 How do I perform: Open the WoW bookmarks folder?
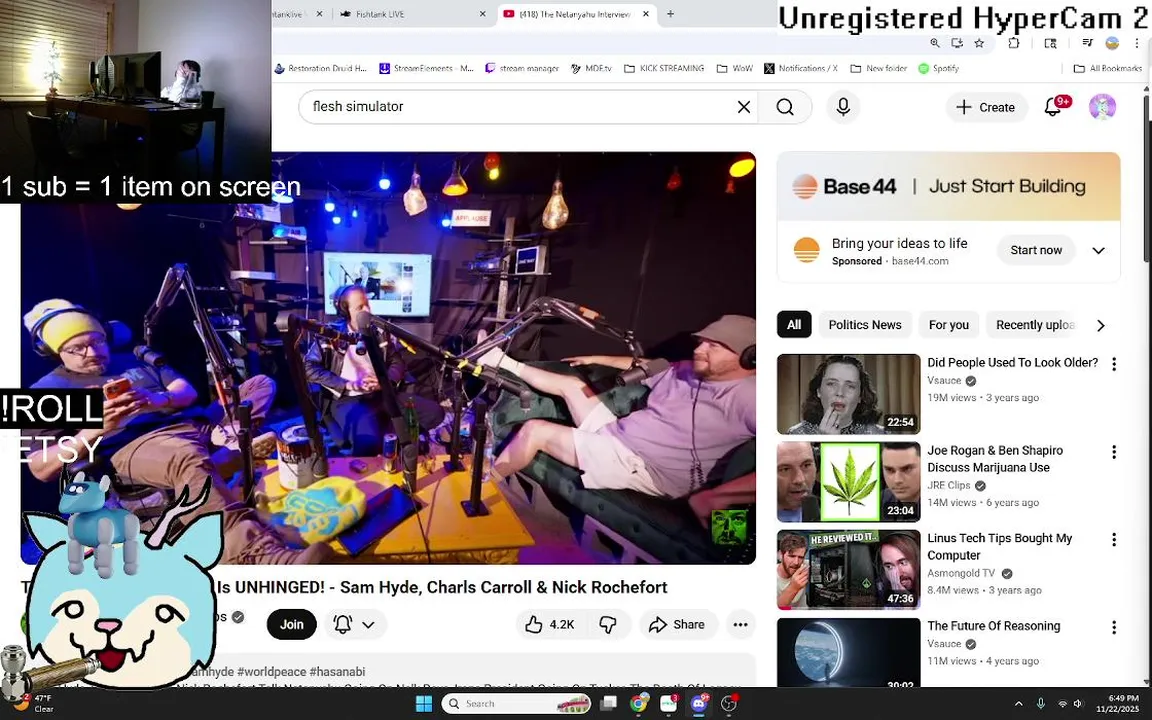click(x=735, y=68)
